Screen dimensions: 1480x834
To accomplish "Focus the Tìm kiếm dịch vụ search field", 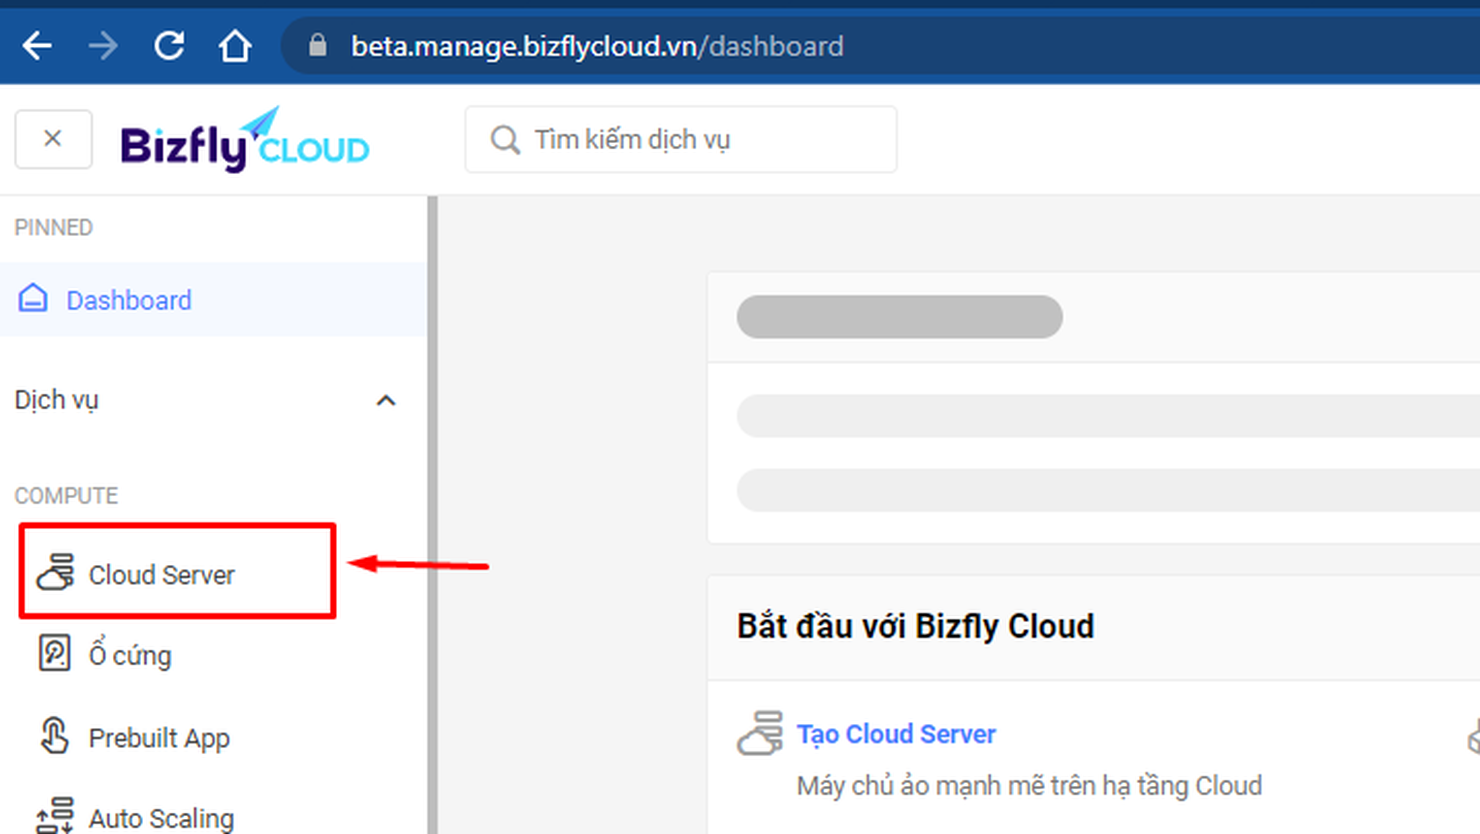I will pos(680,139).
